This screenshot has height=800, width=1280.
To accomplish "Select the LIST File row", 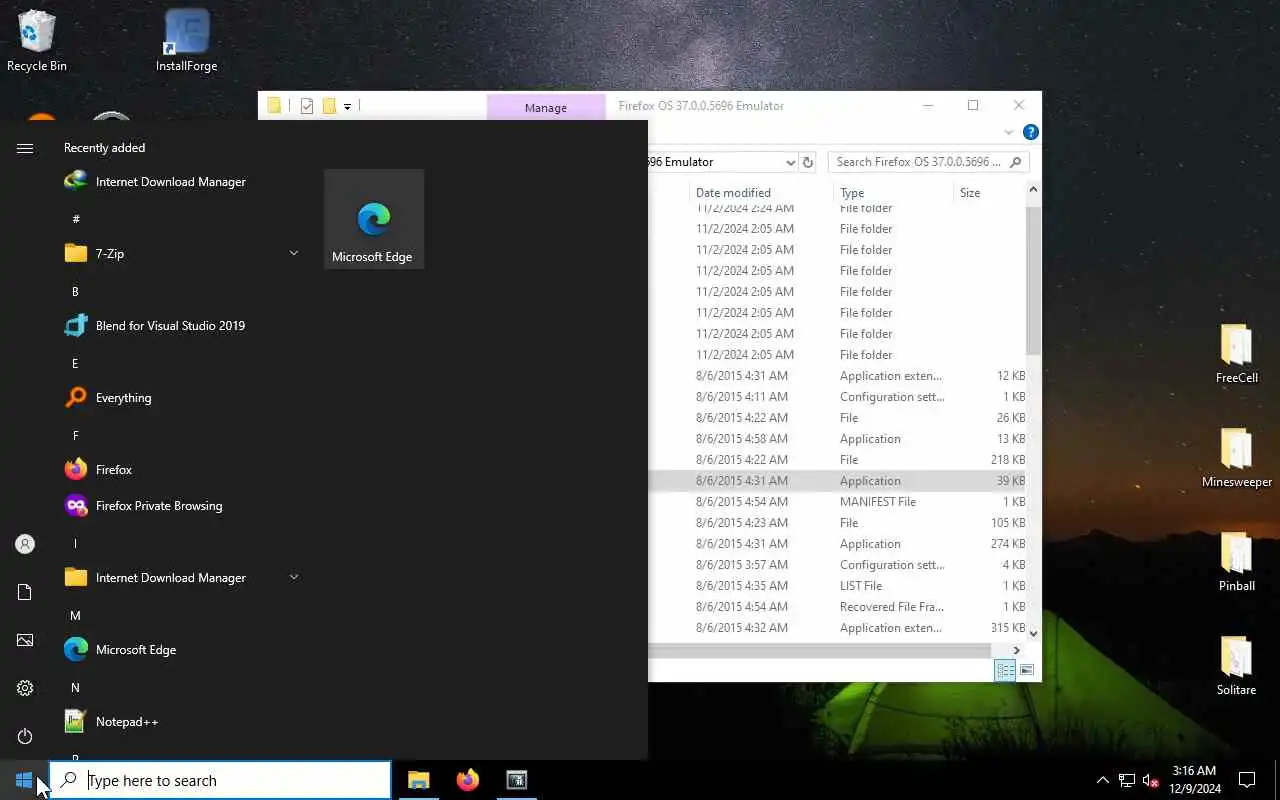I will (837, 586).
